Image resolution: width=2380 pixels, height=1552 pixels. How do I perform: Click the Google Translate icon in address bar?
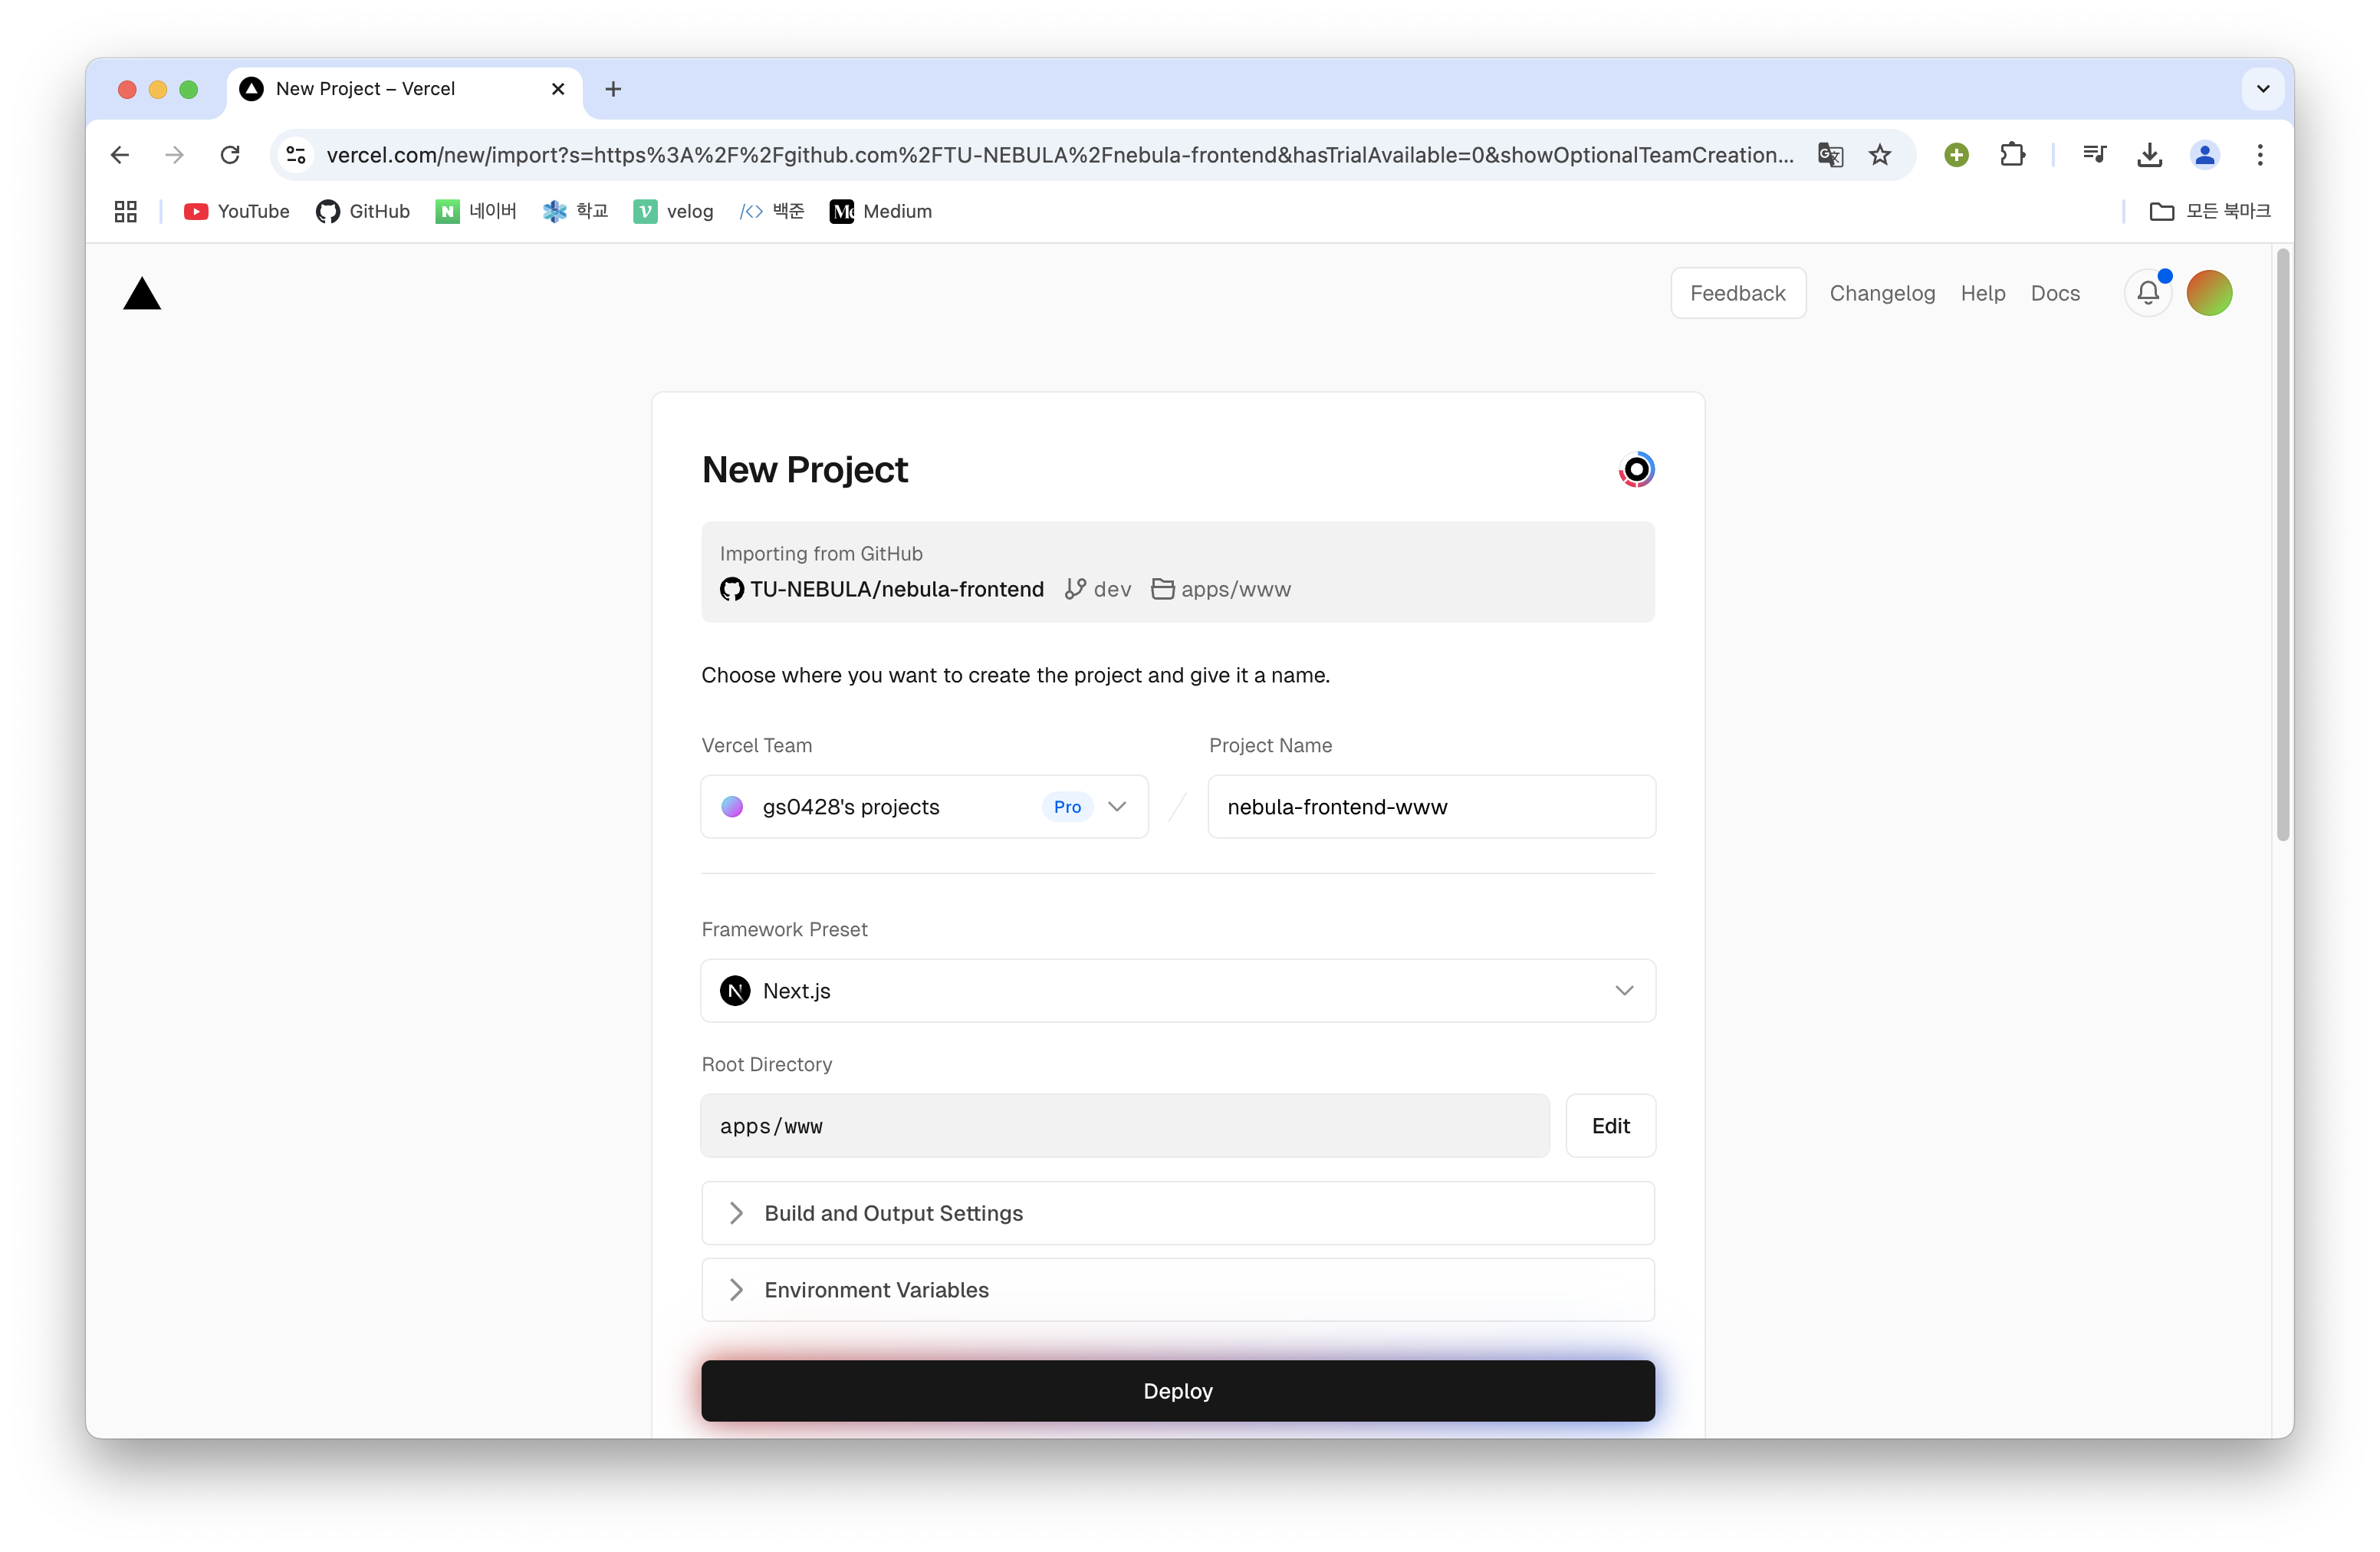click(1830, 155)
